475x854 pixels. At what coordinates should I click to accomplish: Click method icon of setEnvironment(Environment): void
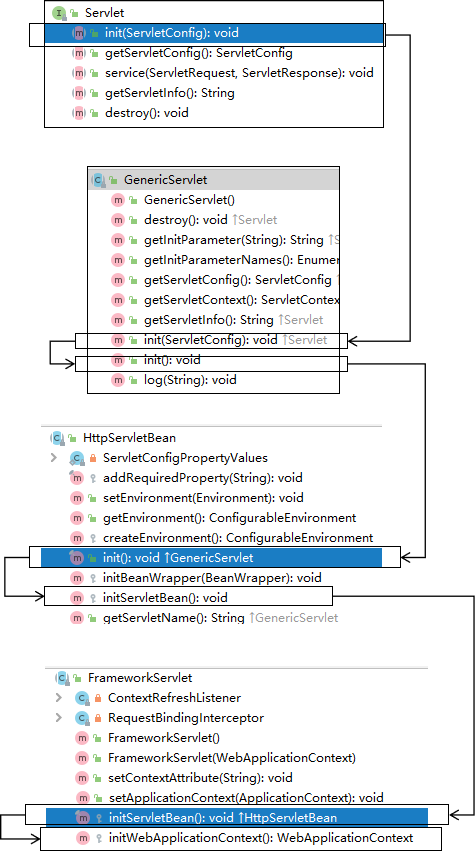click(x=77, y=498)
